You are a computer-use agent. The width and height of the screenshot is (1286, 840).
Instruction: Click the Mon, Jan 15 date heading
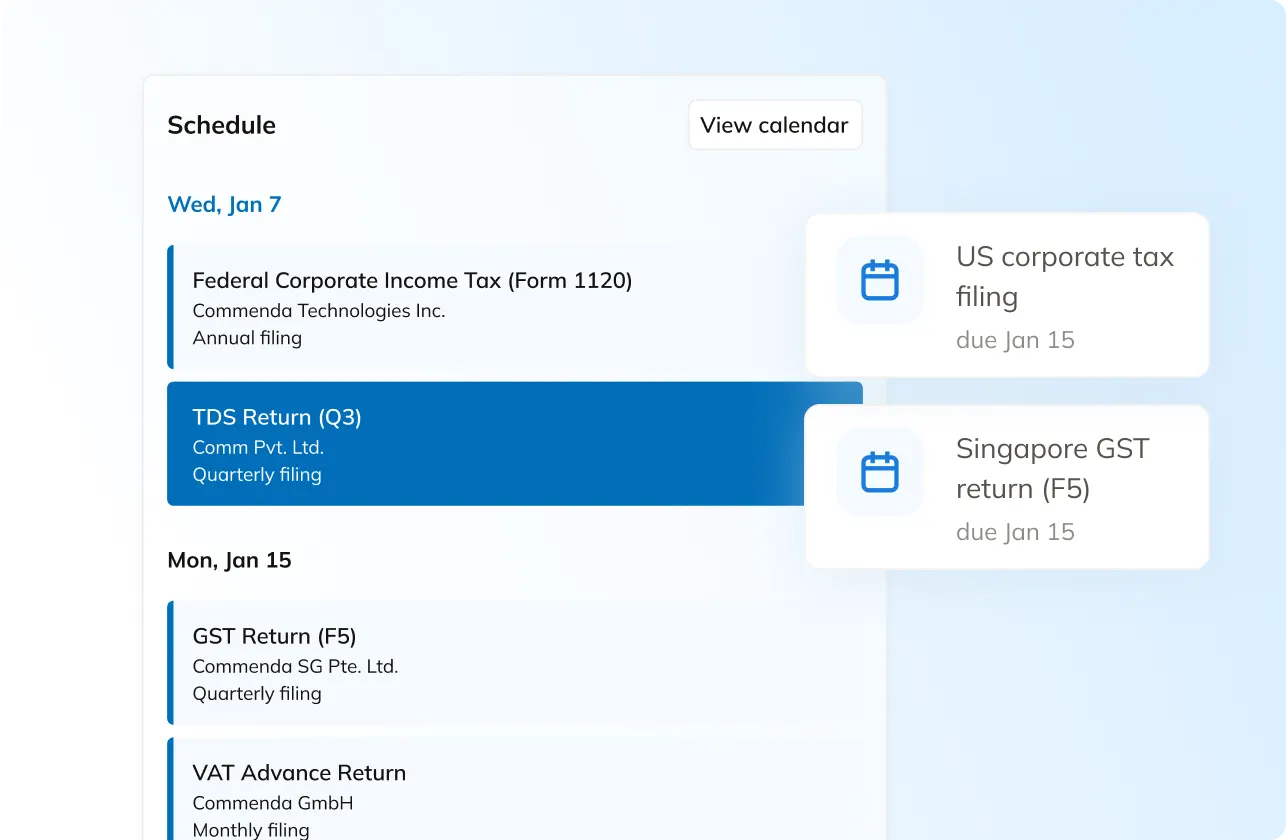(229, 561)
